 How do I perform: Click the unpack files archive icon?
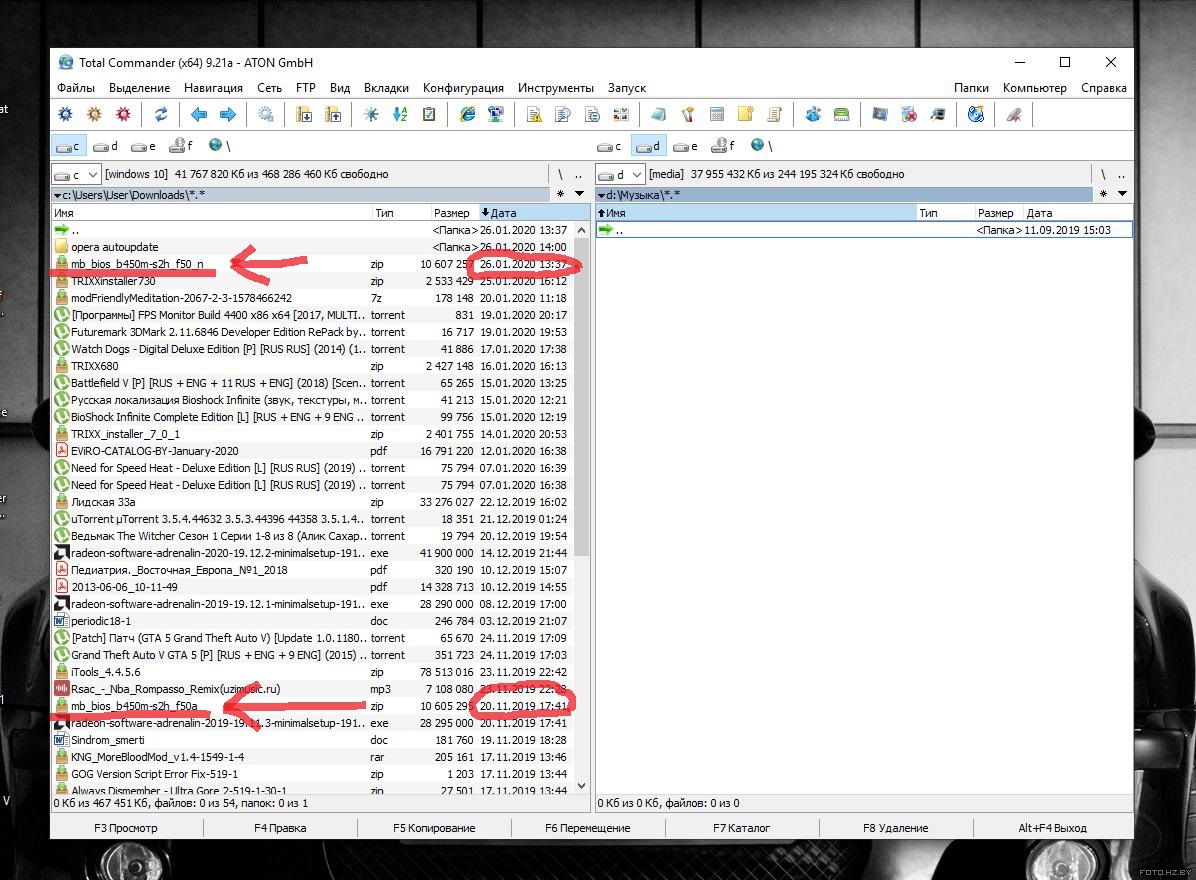(333, 114)
